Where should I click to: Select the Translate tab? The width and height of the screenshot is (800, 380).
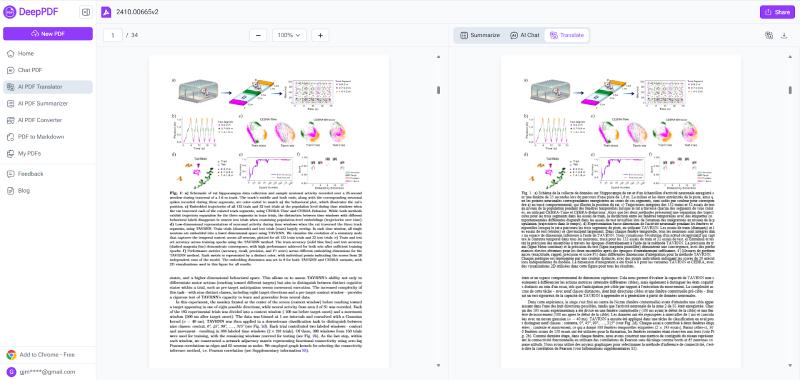(x=567, y=35)
